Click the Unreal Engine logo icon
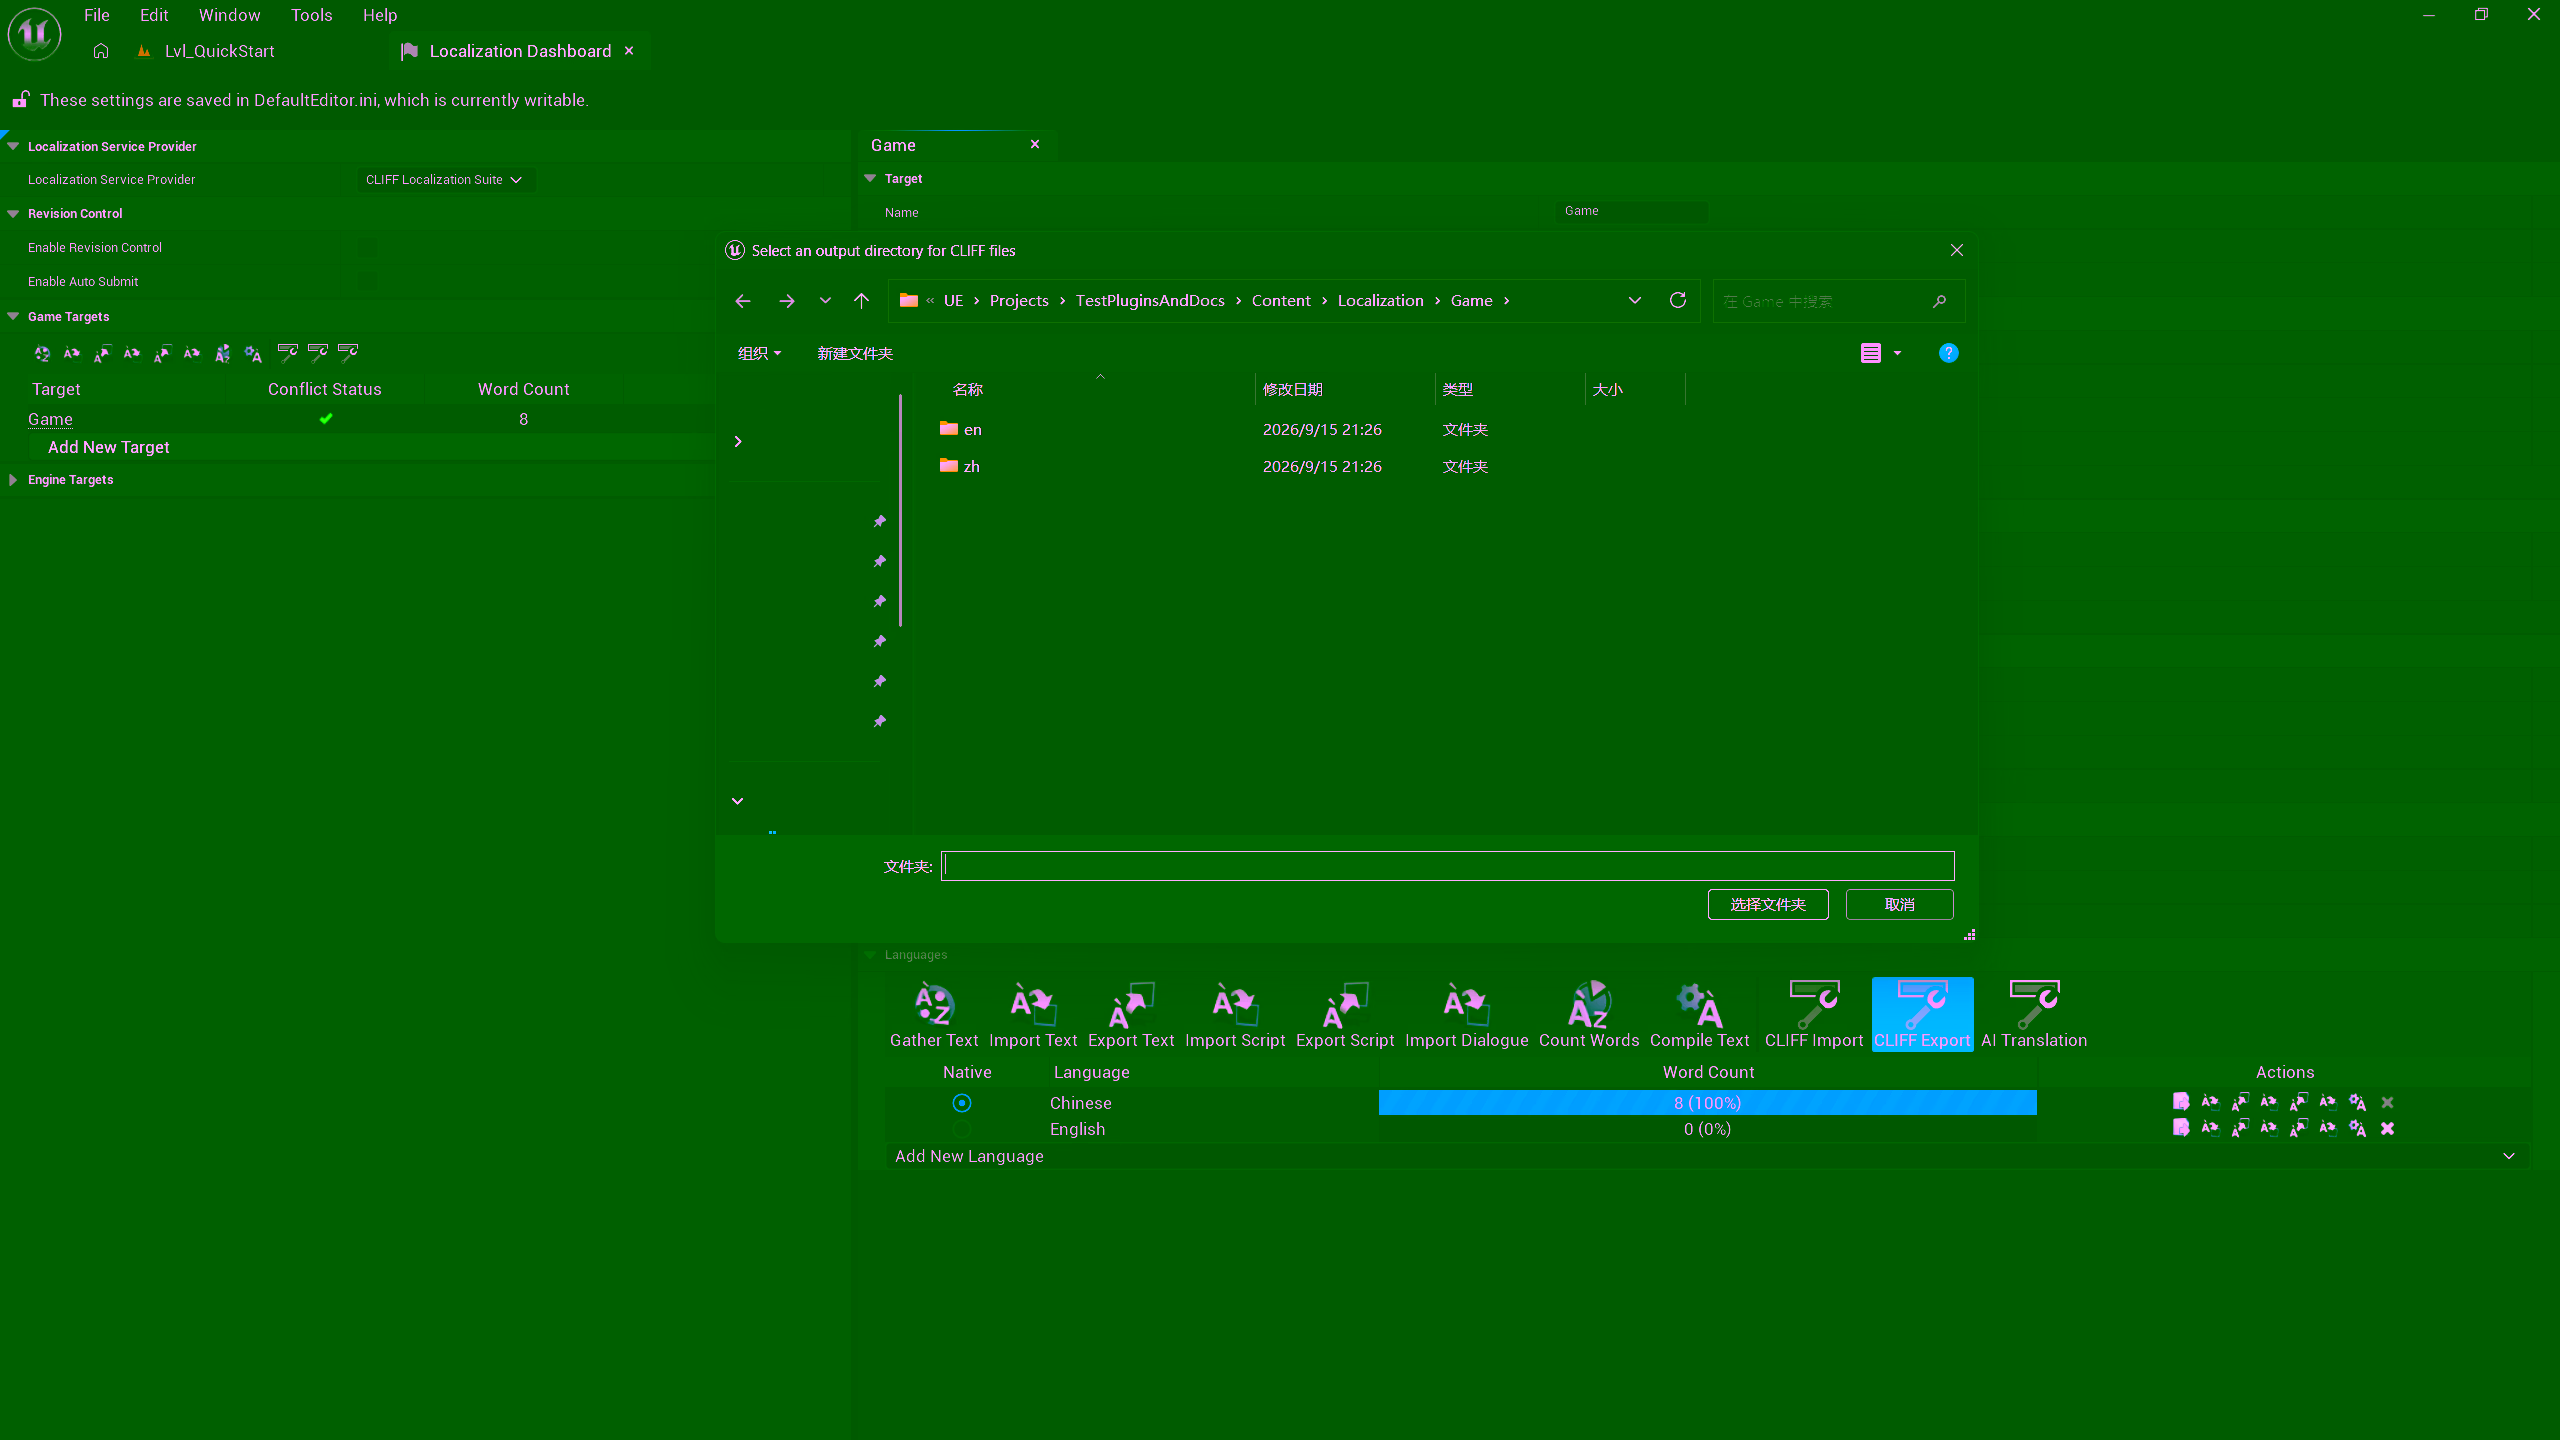This screenshot has height=1440, width=2560. 34,33
